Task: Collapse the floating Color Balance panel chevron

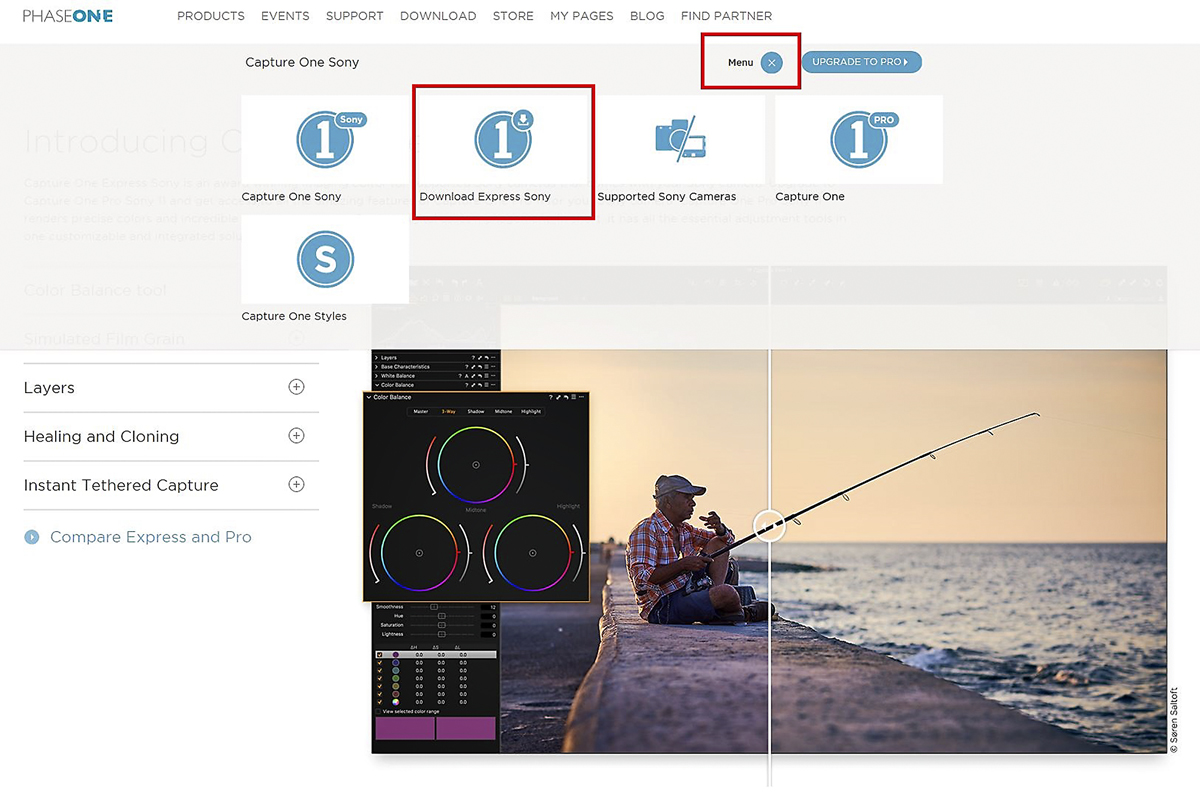Action: [369, 397]
